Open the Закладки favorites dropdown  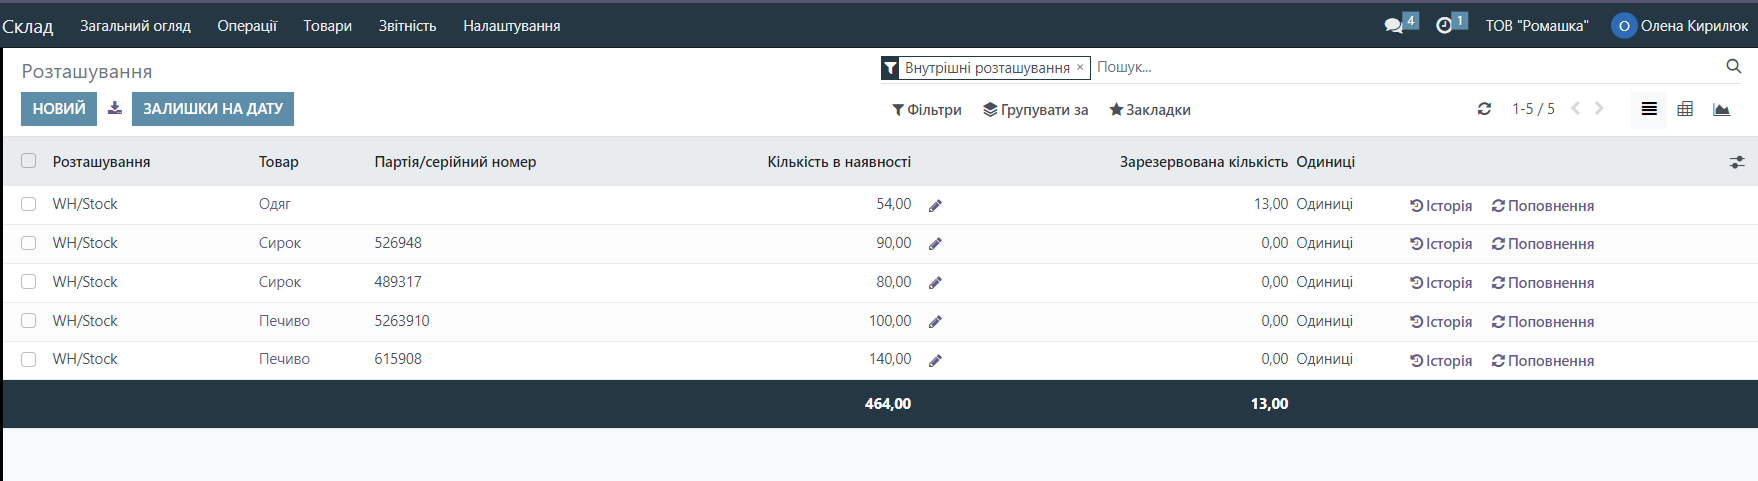tap(1149, 110)
